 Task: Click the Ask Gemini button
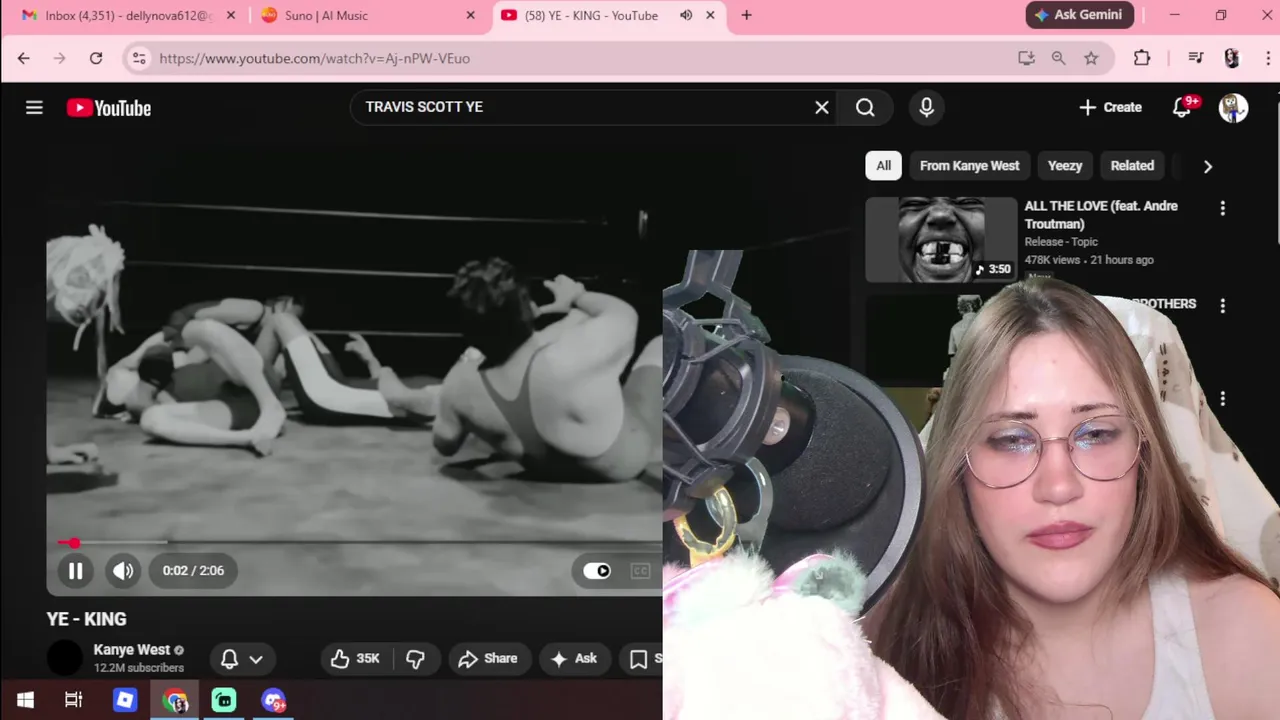point(1080,15)
